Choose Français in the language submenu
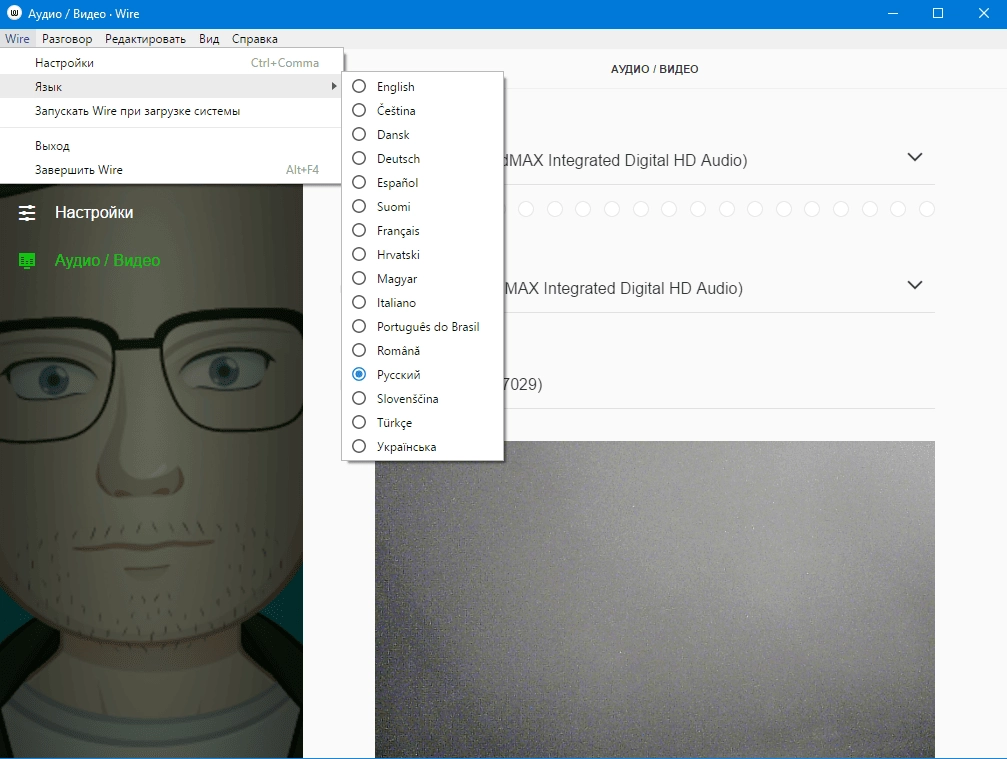The image size is (1007, 759). click(423, 231)
